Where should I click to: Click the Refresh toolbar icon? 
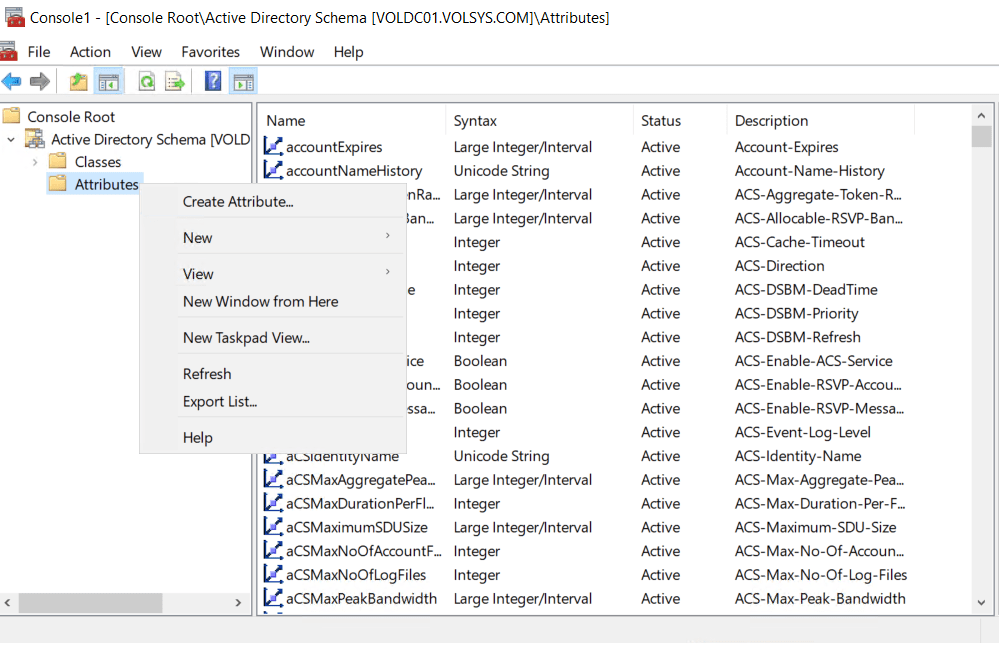tap(147, 82)
